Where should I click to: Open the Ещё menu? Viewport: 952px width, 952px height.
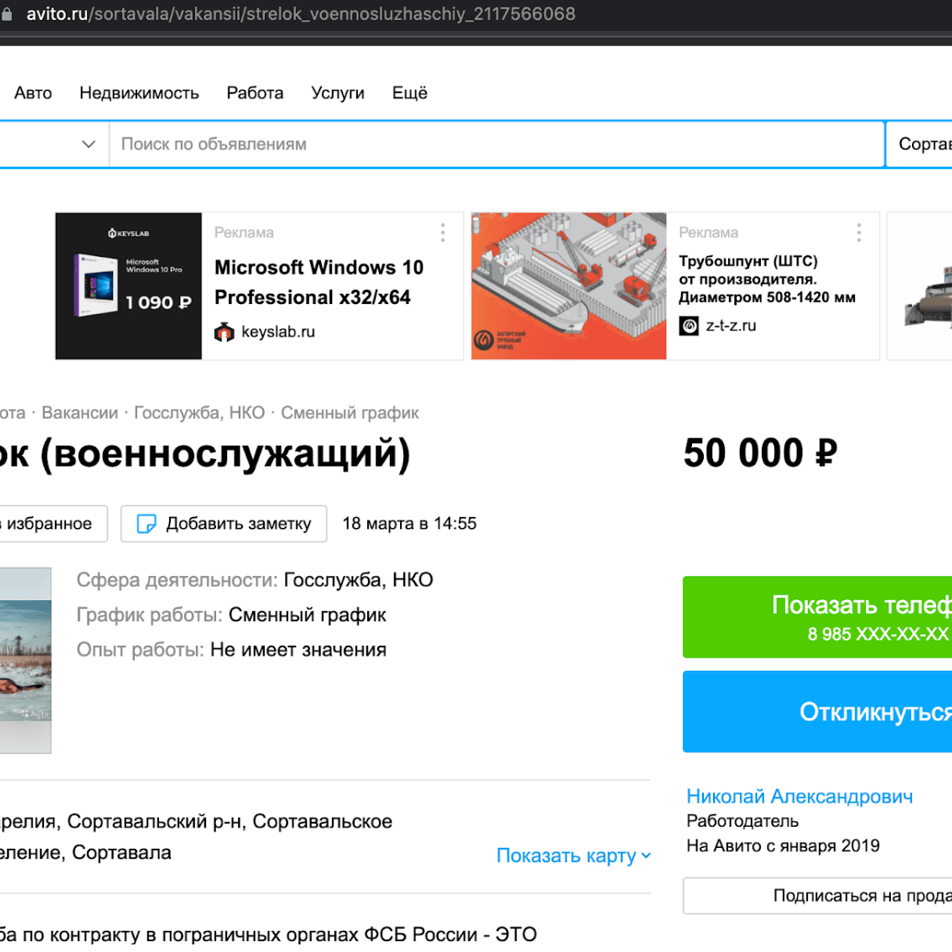click(x=410, y=93)
